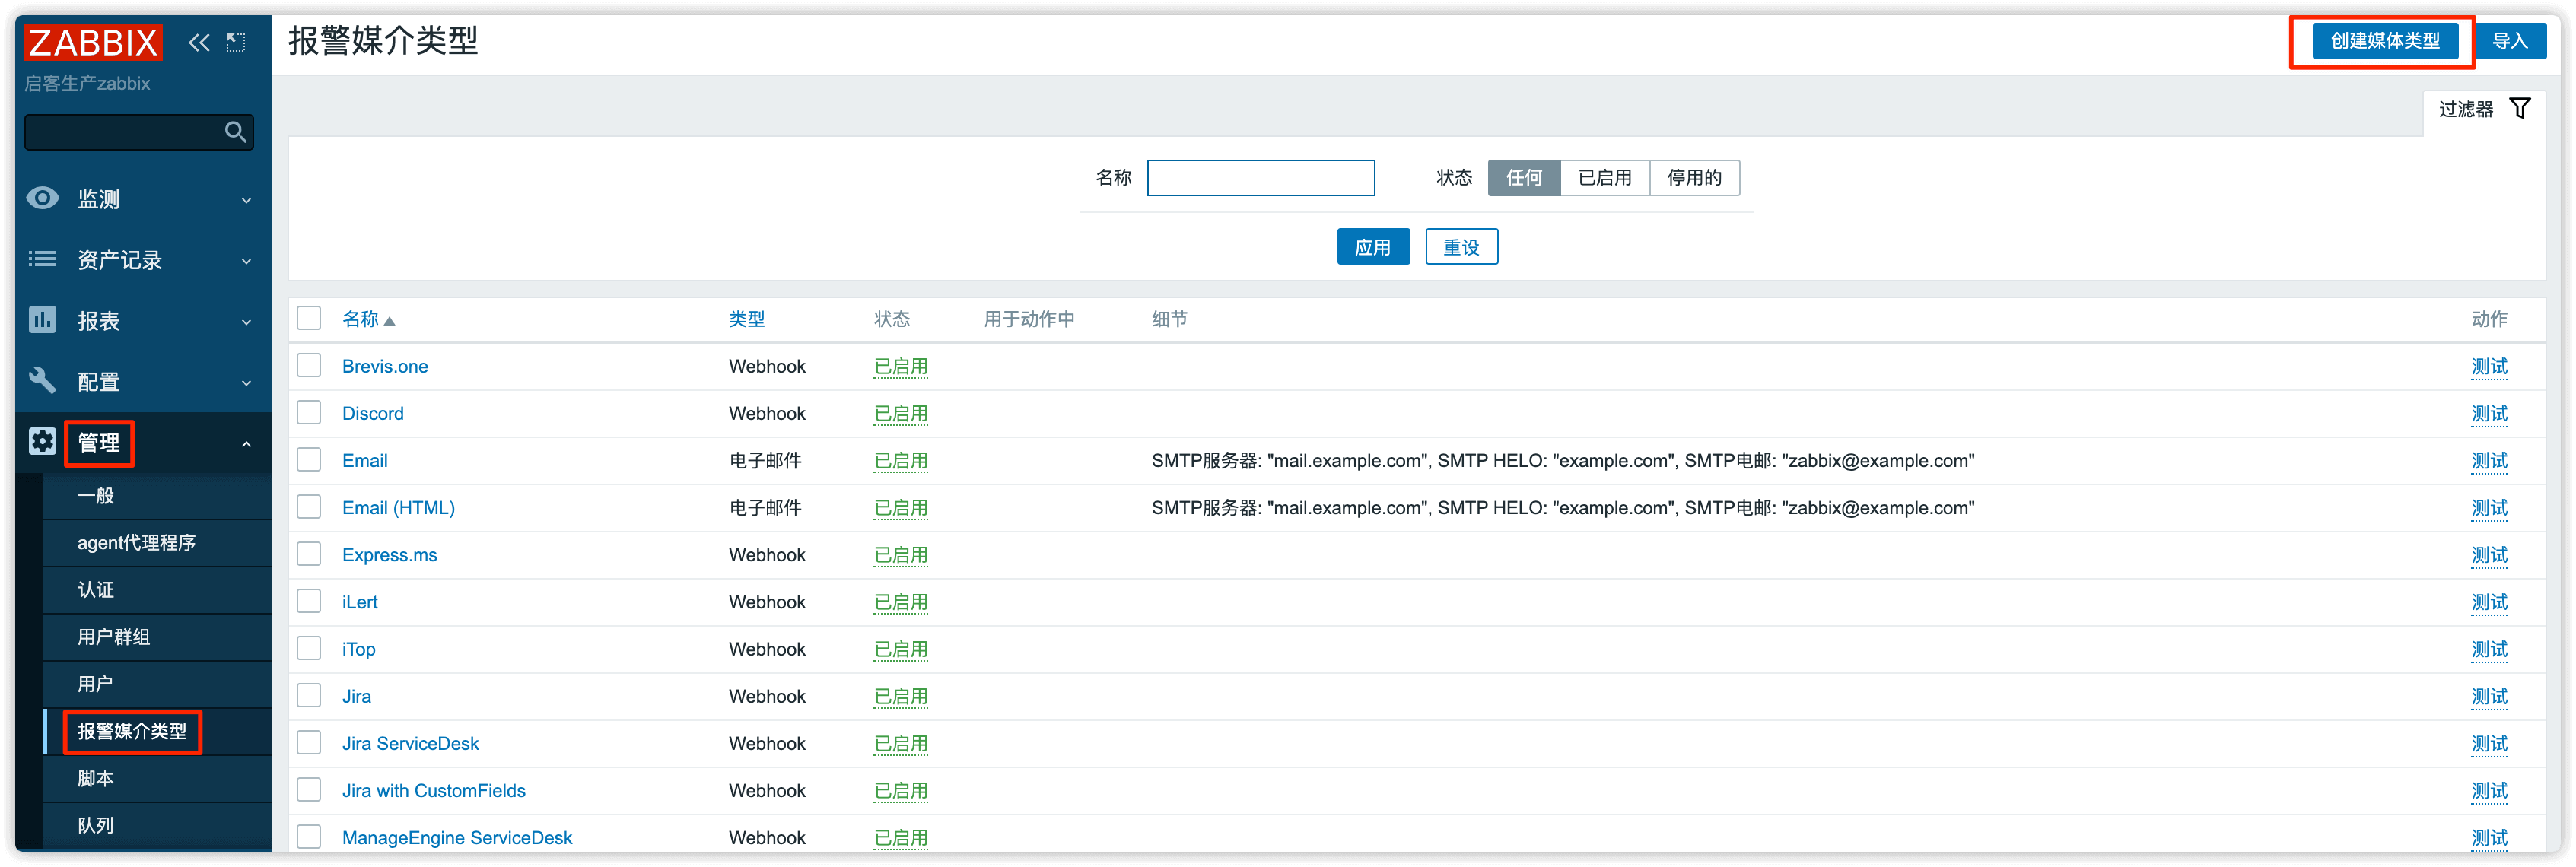Click the 导入 button
The height and width of the screenshot is (867, 2576).
(2509, 41)
